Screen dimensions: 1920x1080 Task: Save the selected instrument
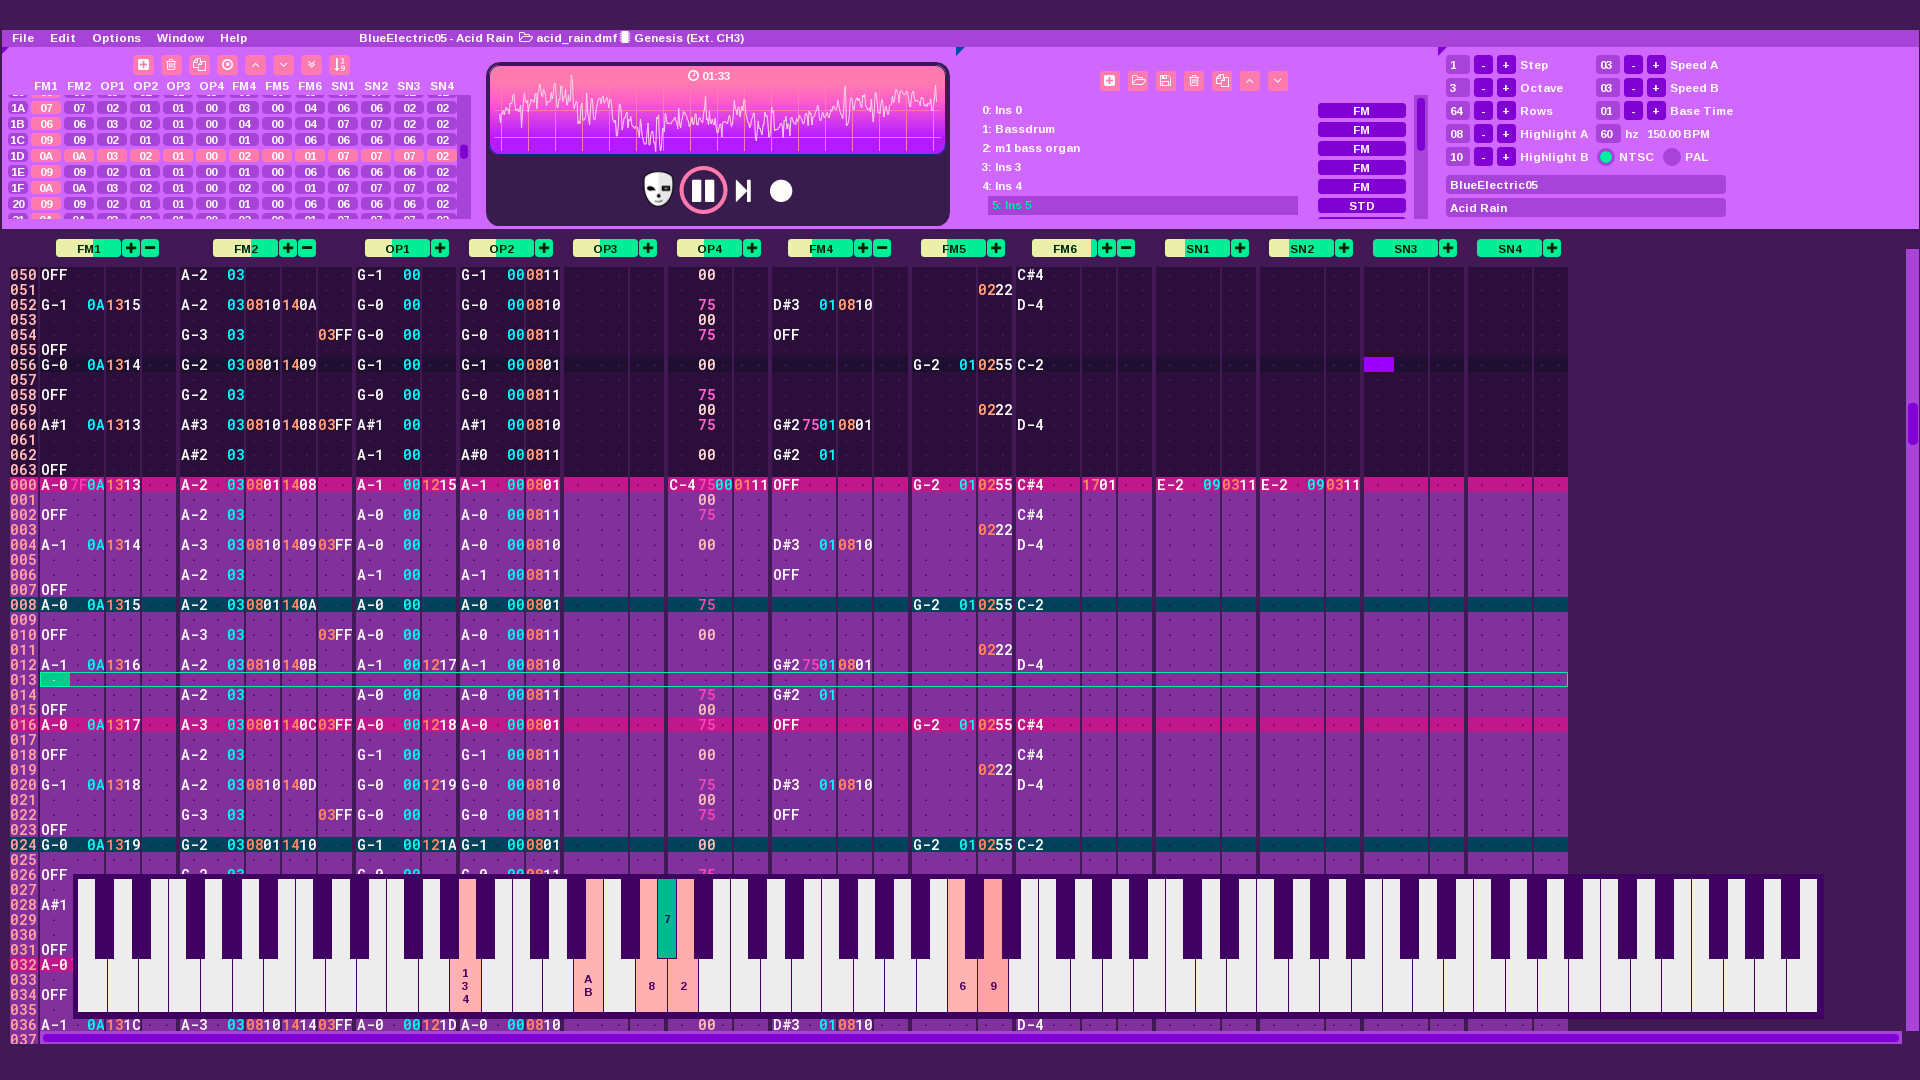point(1166,81)
